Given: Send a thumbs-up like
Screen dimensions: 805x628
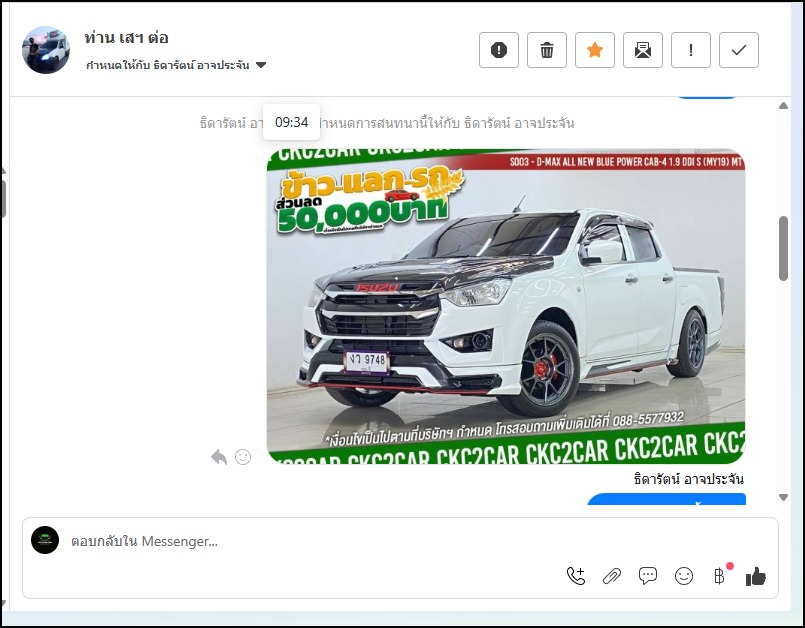Looking at the screenshot, I should point(756,577).
